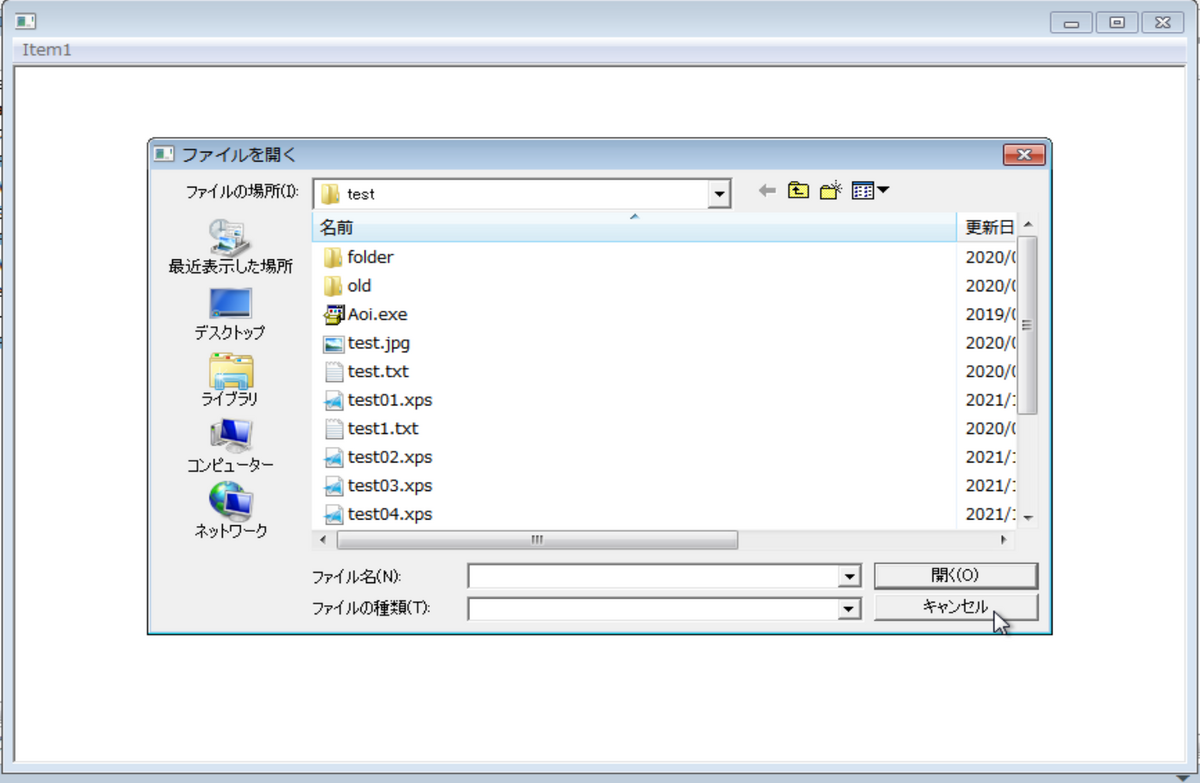The width and height of the screenshot is (1200, 783).
Task: Click the main window system icon
Action: [x=26, y=21]
